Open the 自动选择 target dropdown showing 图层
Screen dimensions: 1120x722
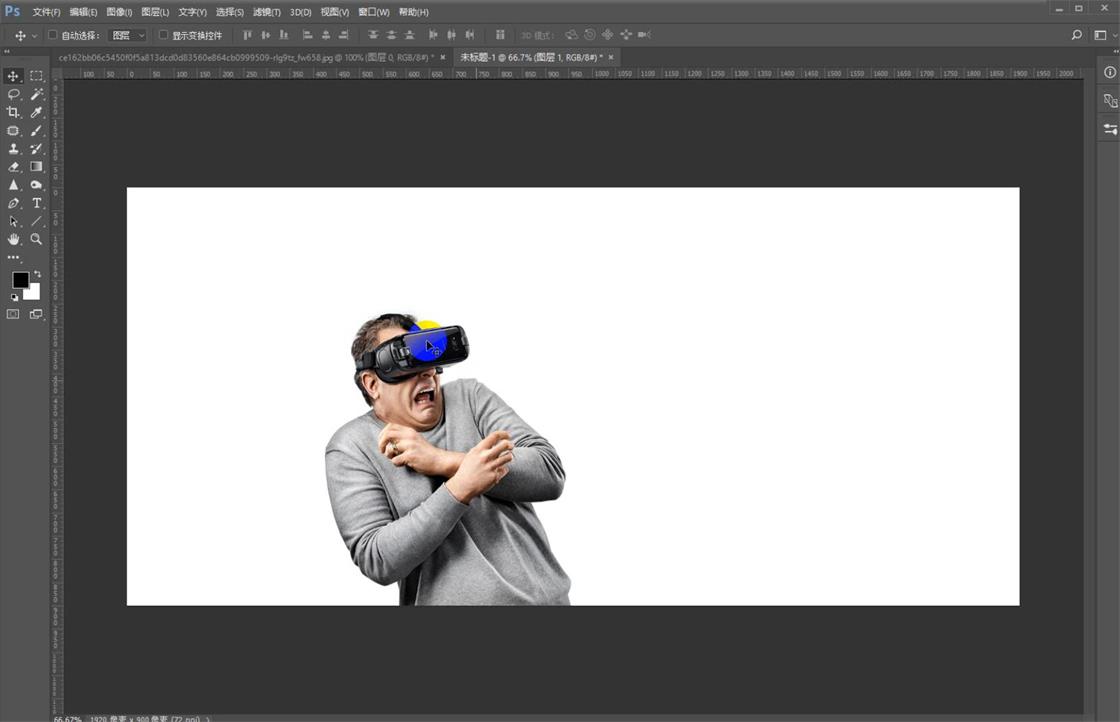click(128, 35)
